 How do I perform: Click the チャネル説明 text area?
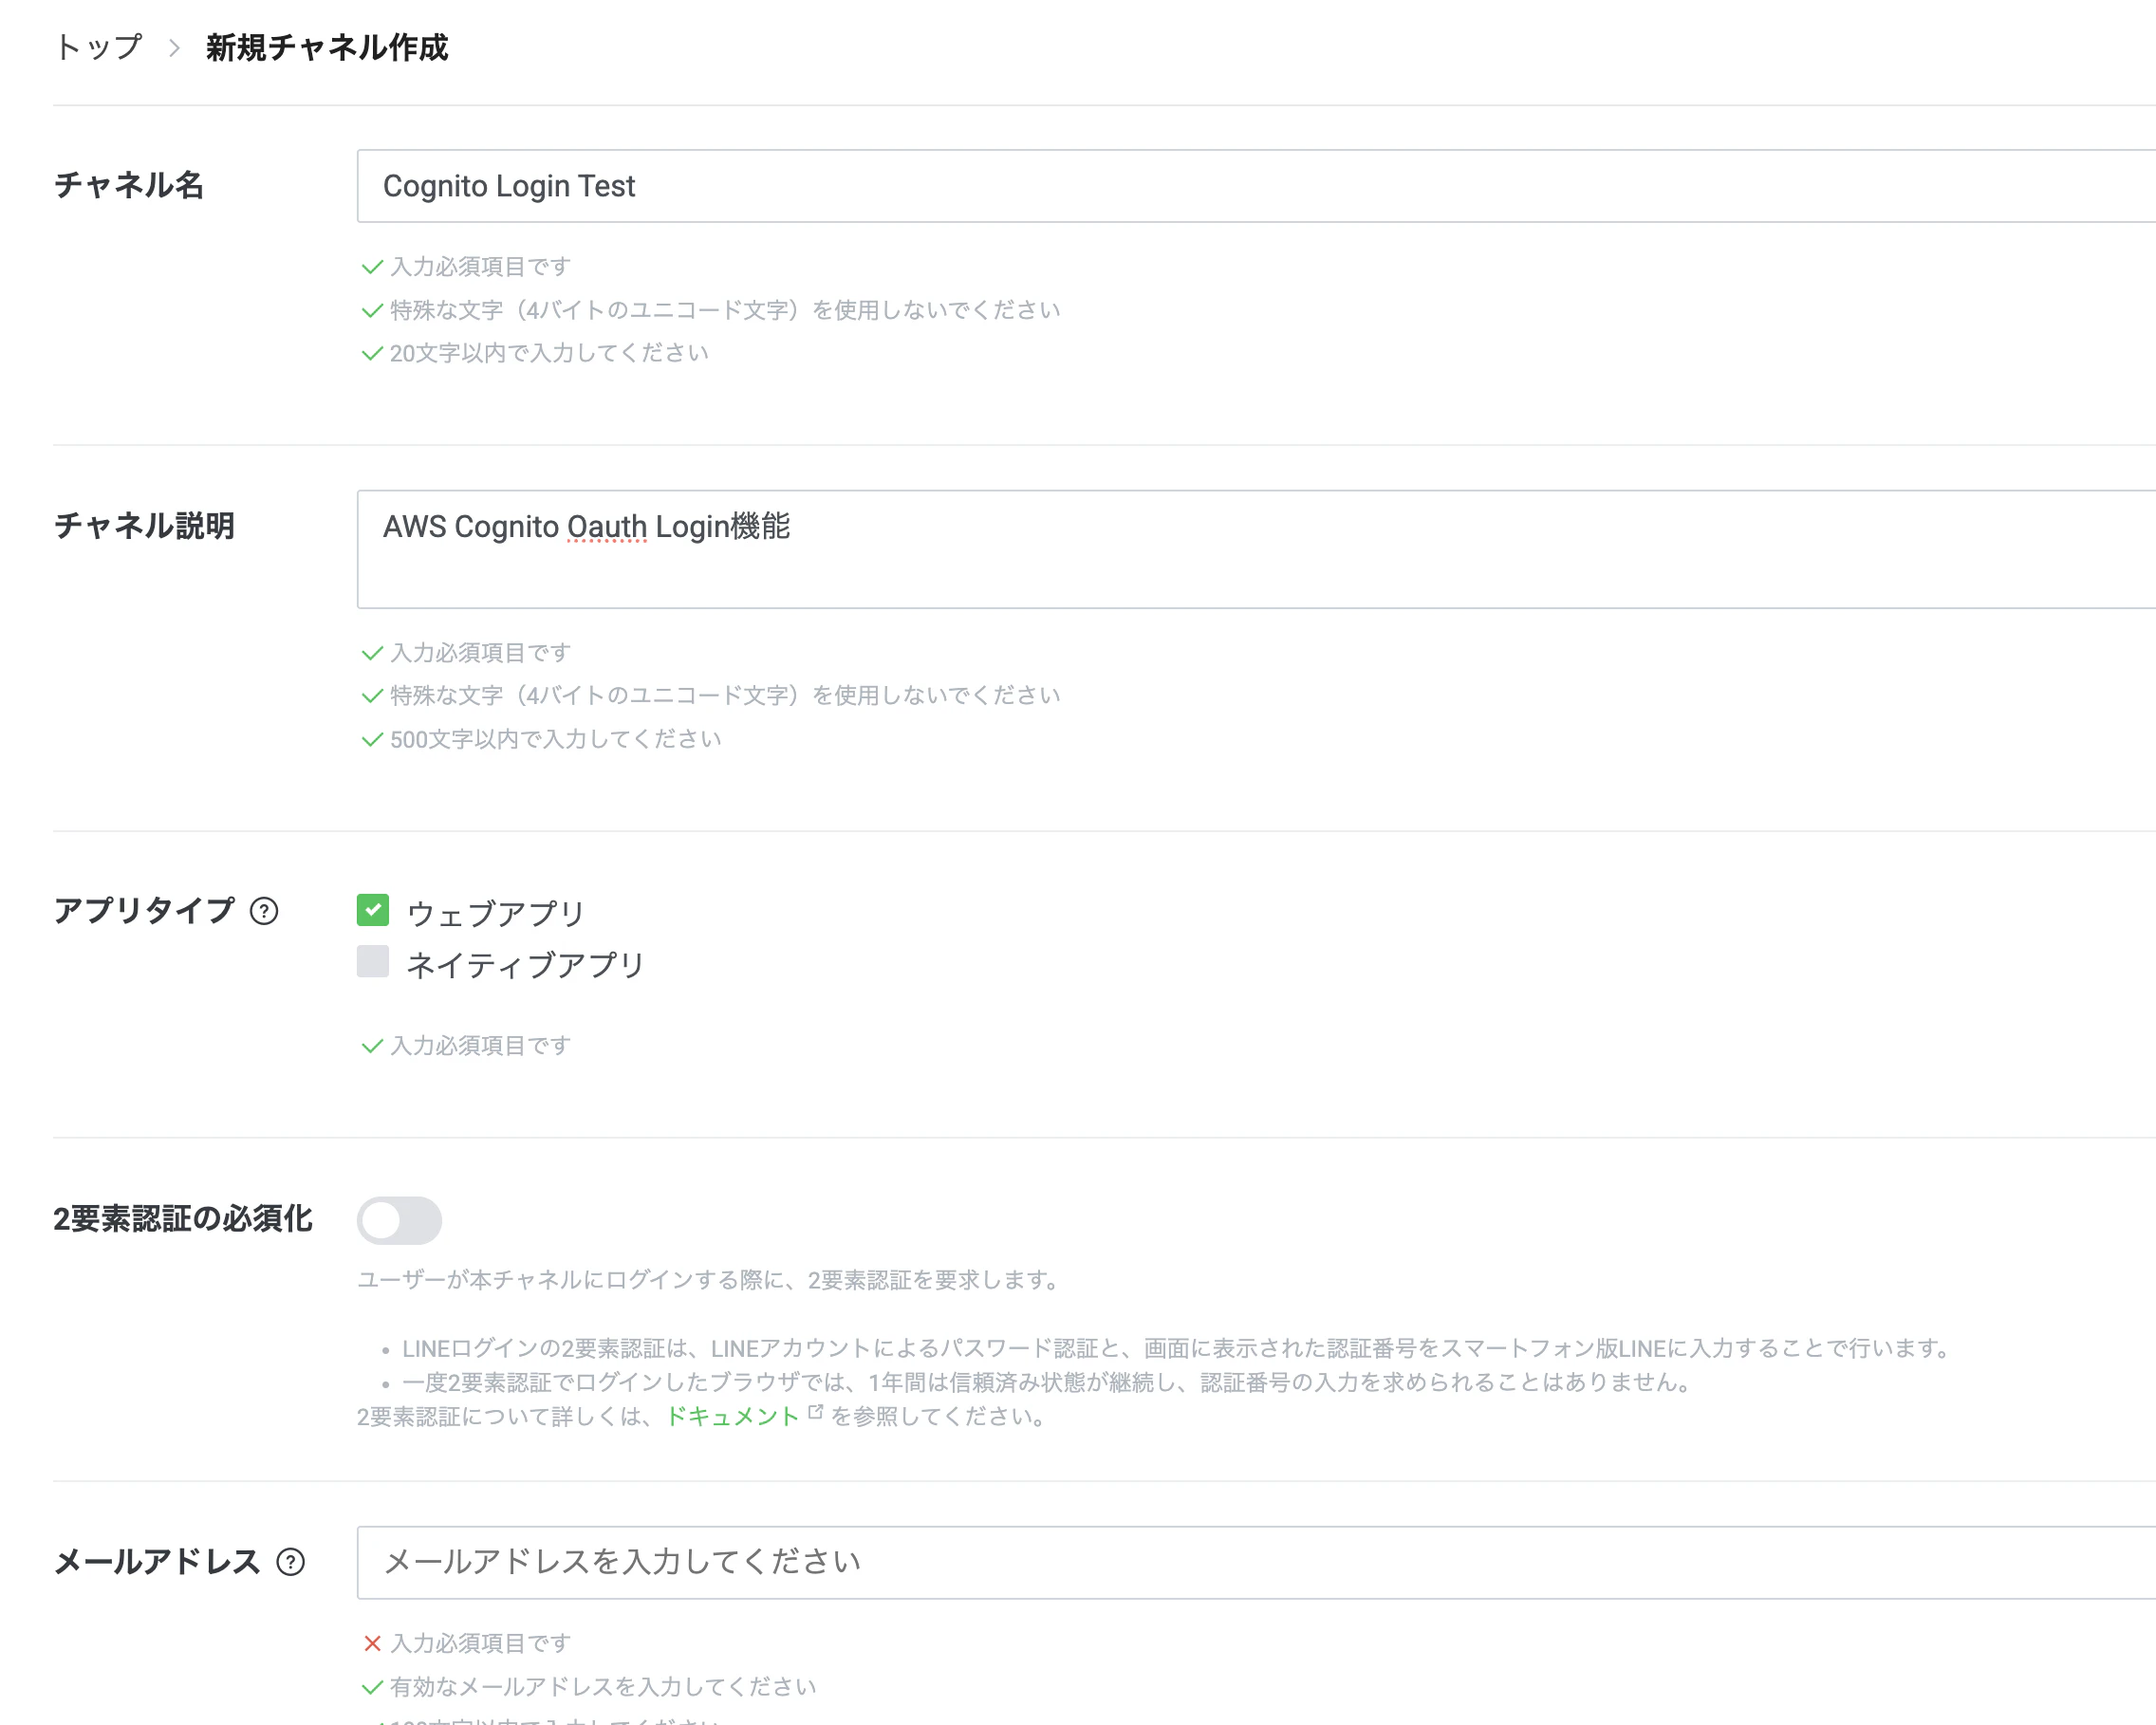click(1256, 549)
